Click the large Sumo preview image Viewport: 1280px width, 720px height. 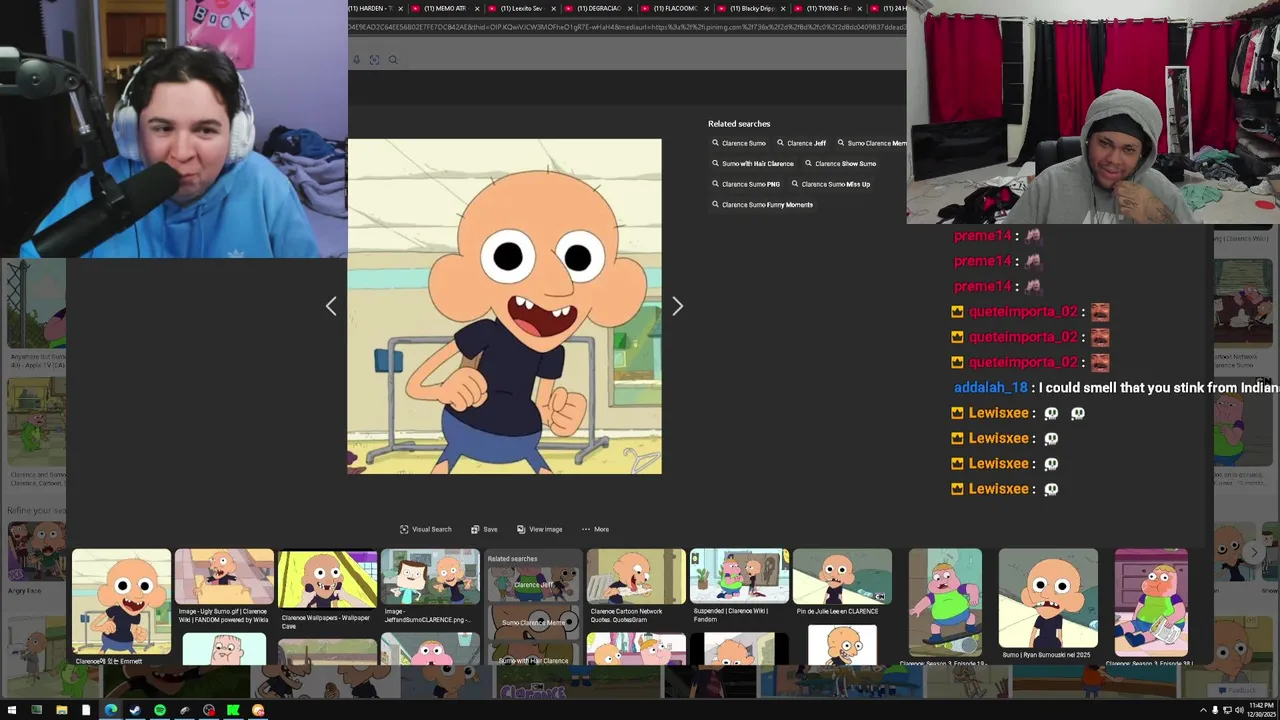click(x=504, y=306)
